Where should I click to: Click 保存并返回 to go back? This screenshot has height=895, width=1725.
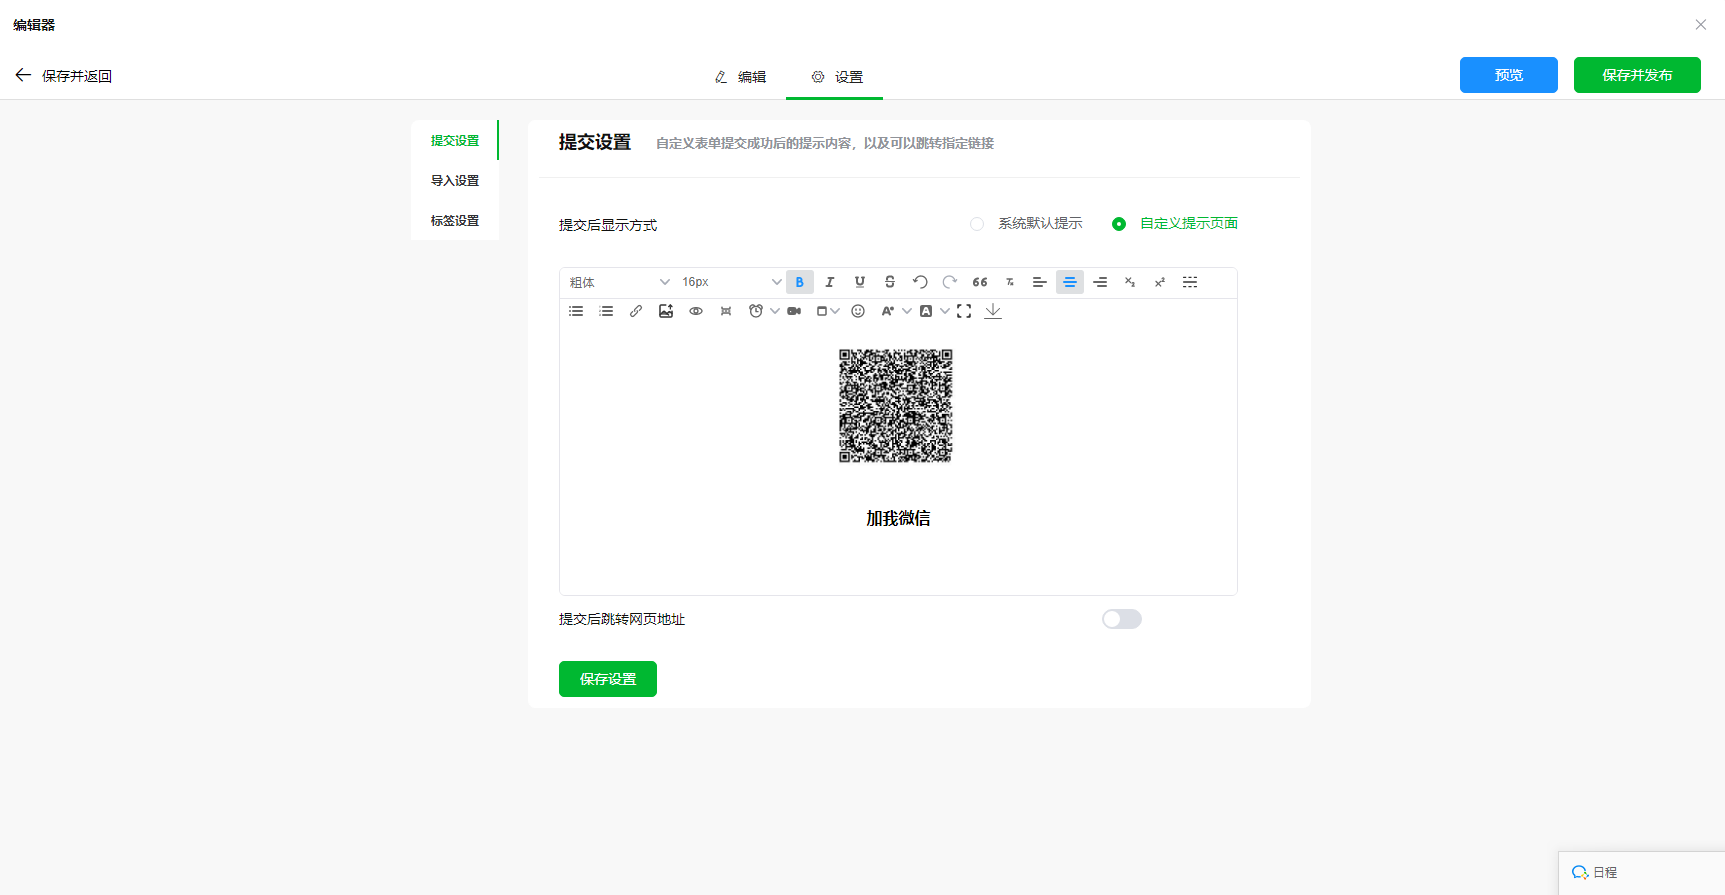(x=63, y=76)
